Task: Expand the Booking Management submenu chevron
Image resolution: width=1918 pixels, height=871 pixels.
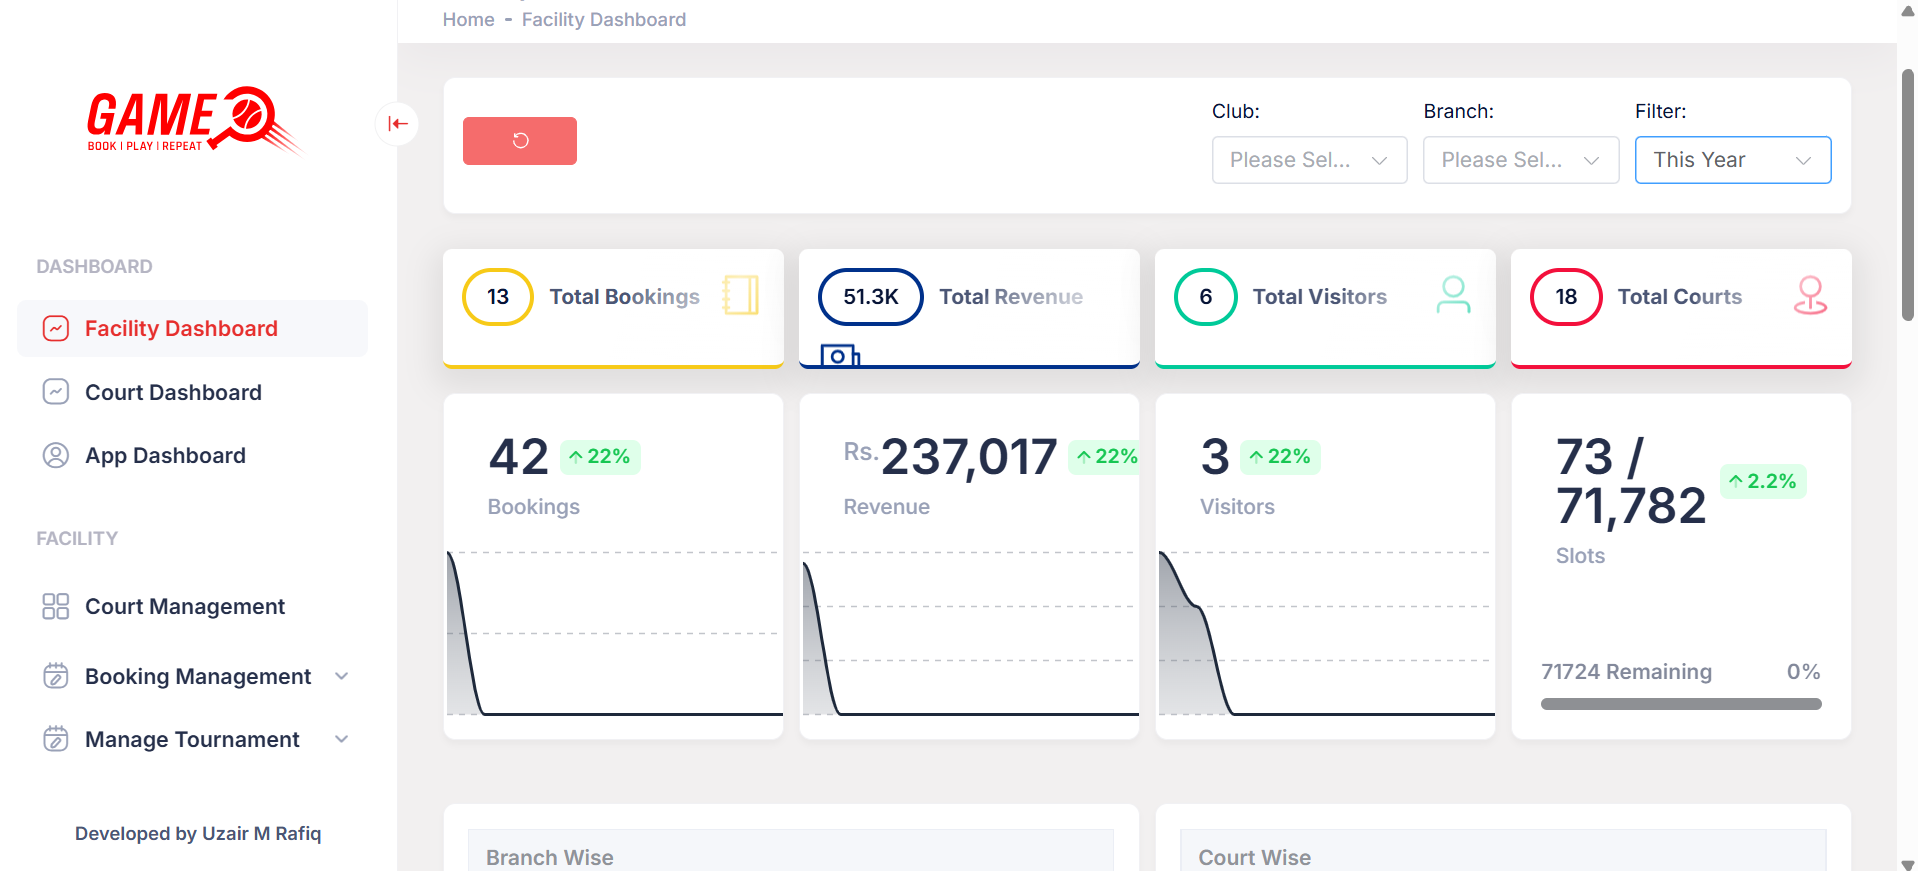Action: pyautogui.click(x=342, y=676)
